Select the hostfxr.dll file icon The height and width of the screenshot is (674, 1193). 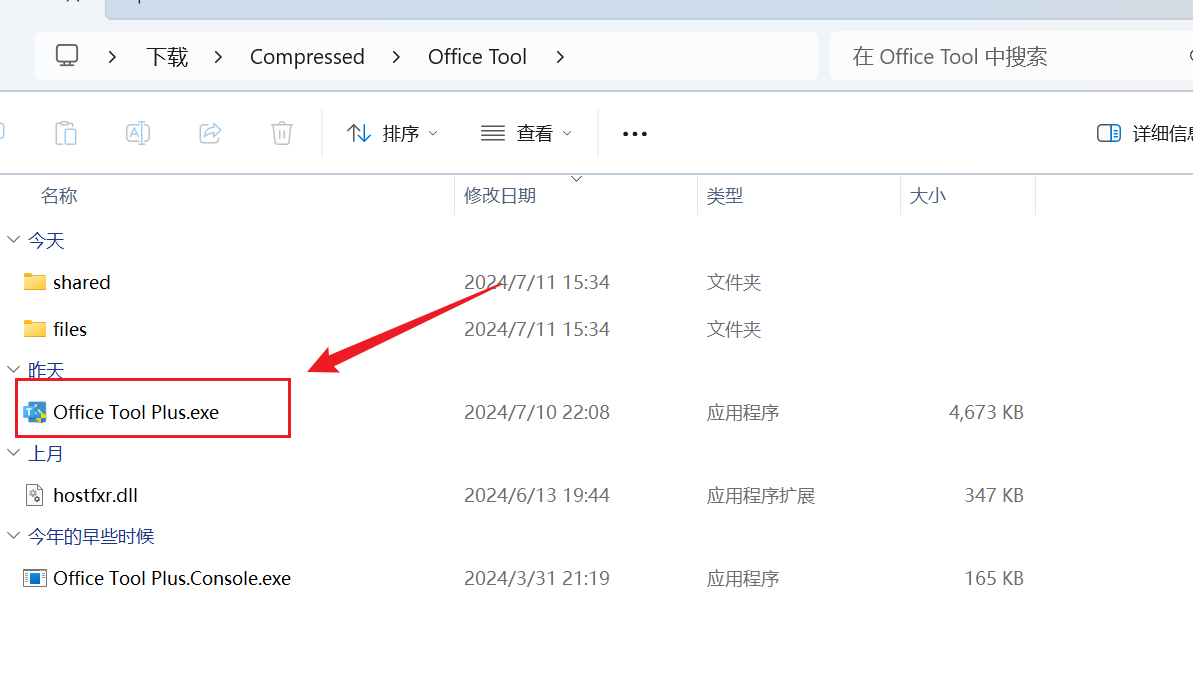click(34, 495)
